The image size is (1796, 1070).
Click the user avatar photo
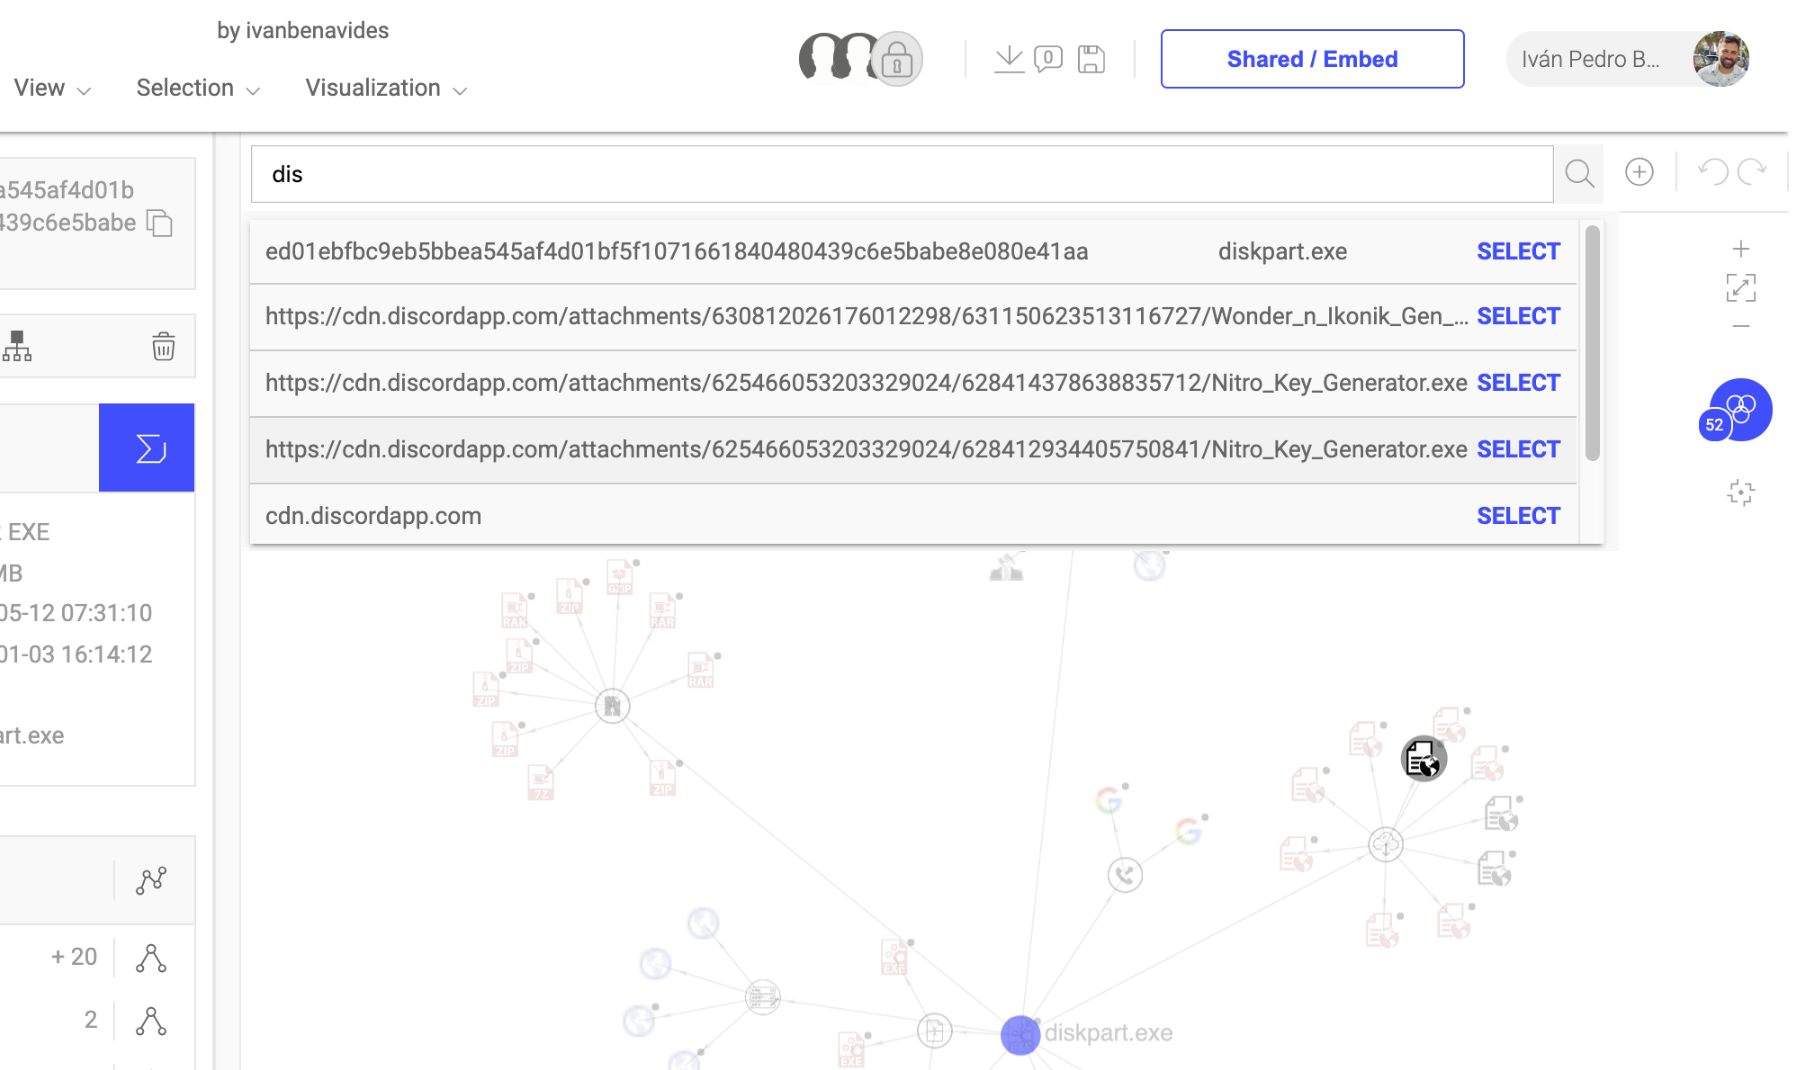[x=1721, y=59]
